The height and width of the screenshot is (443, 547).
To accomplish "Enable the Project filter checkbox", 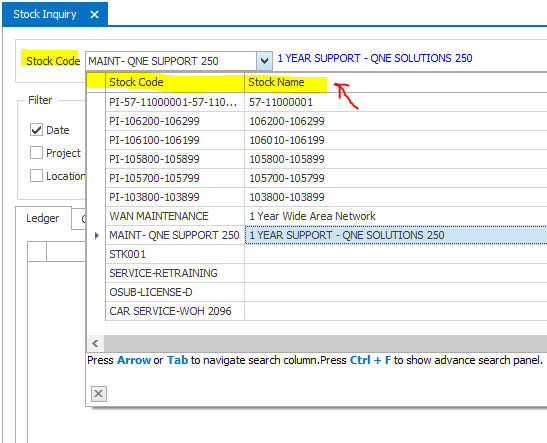I will click(36, 153).
